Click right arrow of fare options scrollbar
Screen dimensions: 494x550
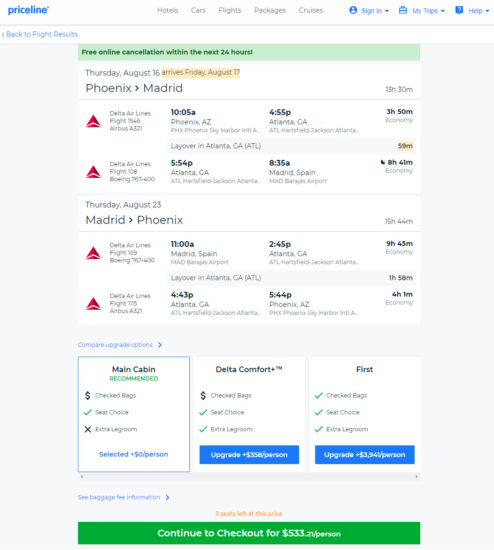[x=416, y=476]
